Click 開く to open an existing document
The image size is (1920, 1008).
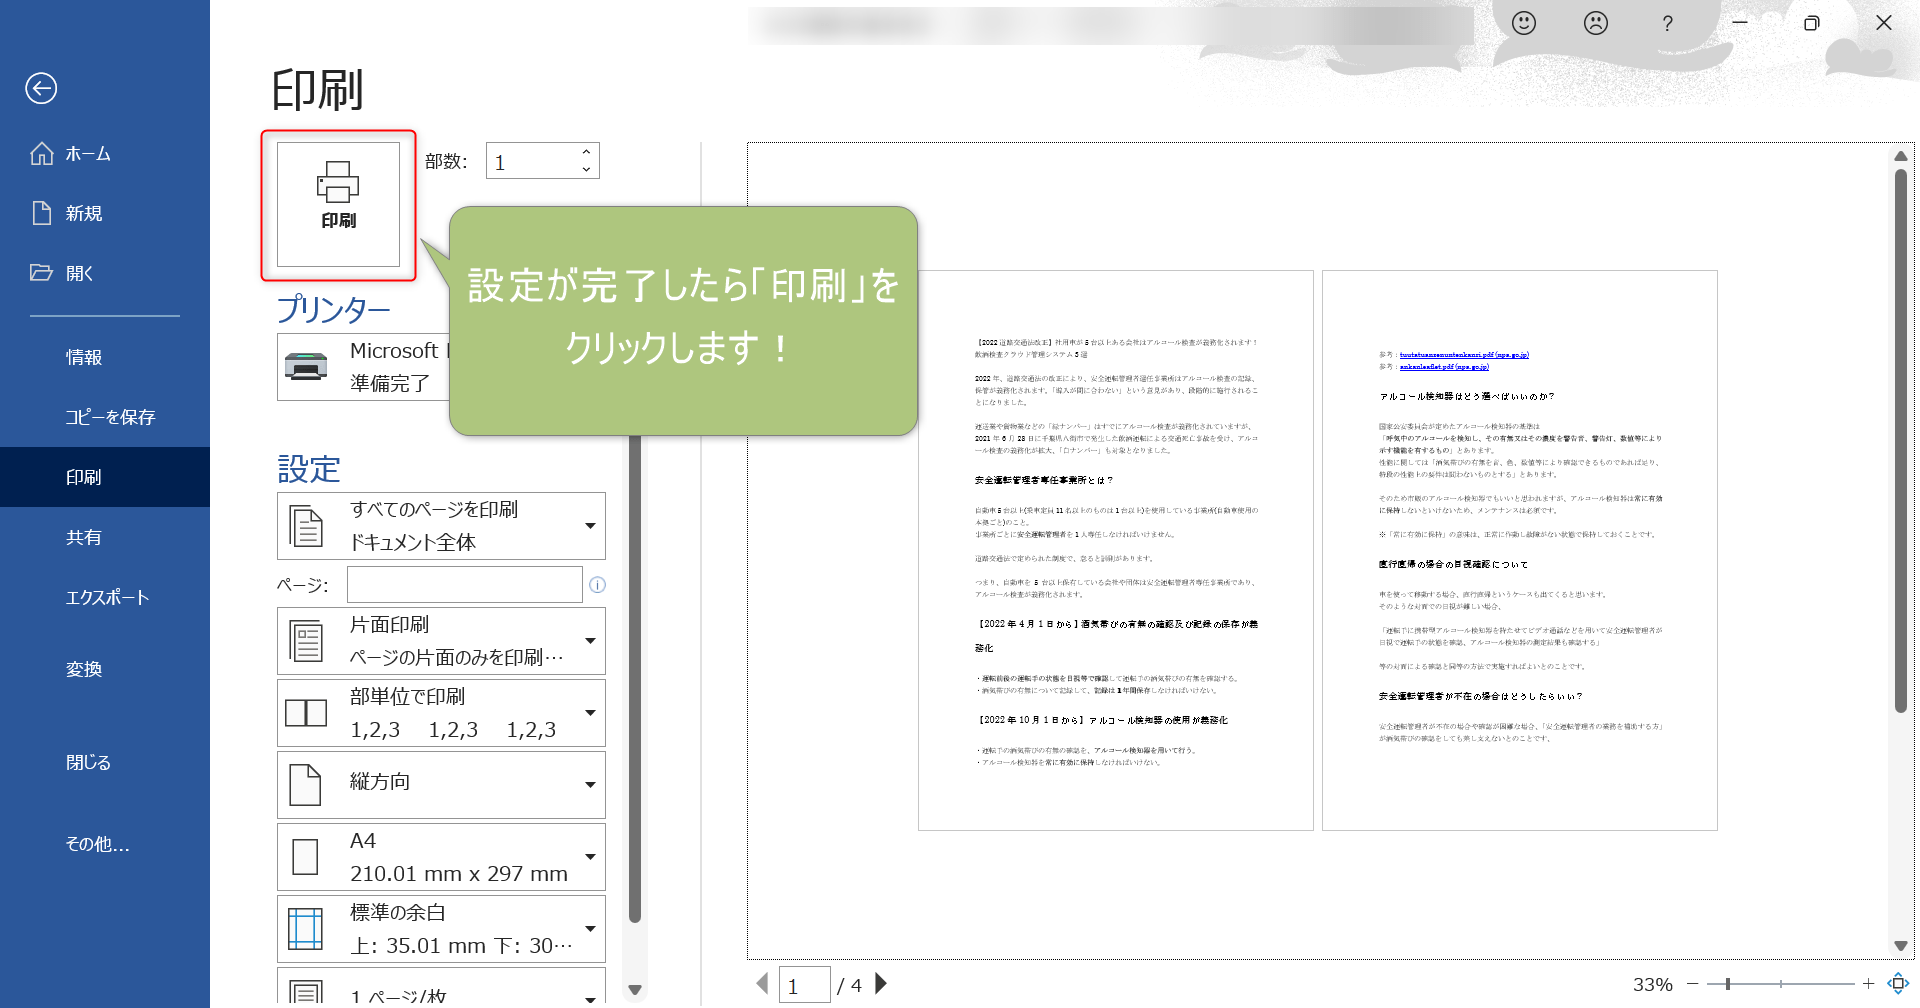[80, 272]
